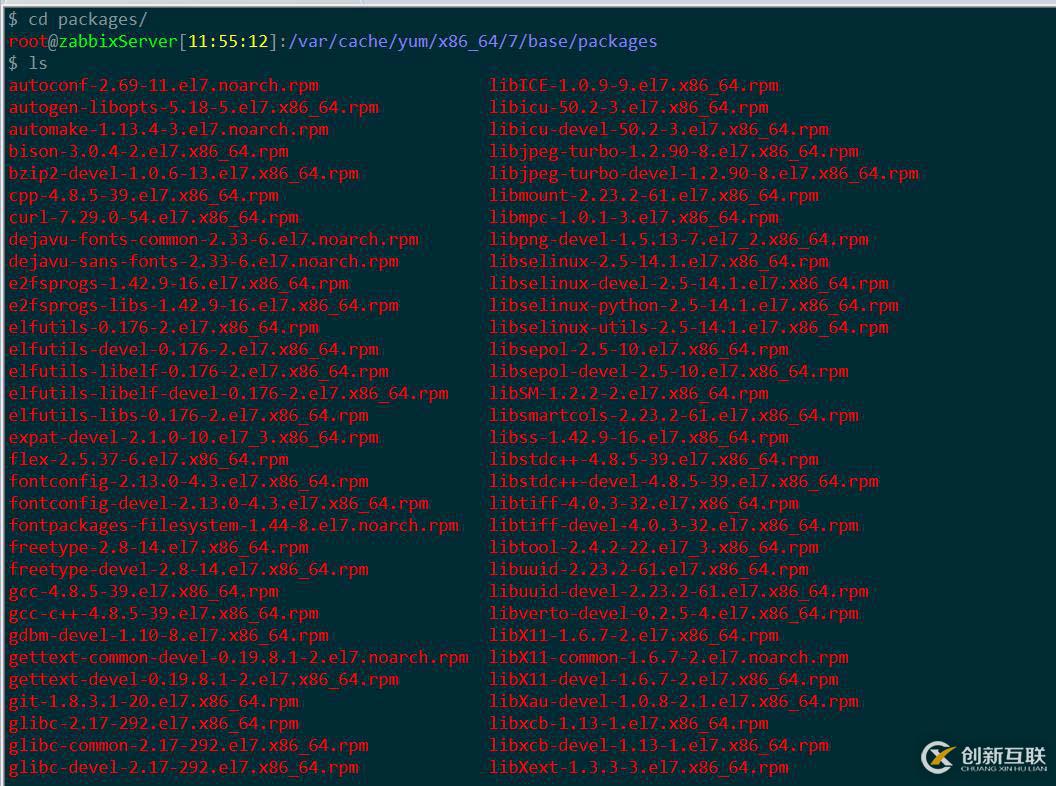The height and width of the screenshot is (786, 1056).
Task: Select libX11-common-1.6.7-2.el7.noarch.rpm
Action: tap(669, 657)
